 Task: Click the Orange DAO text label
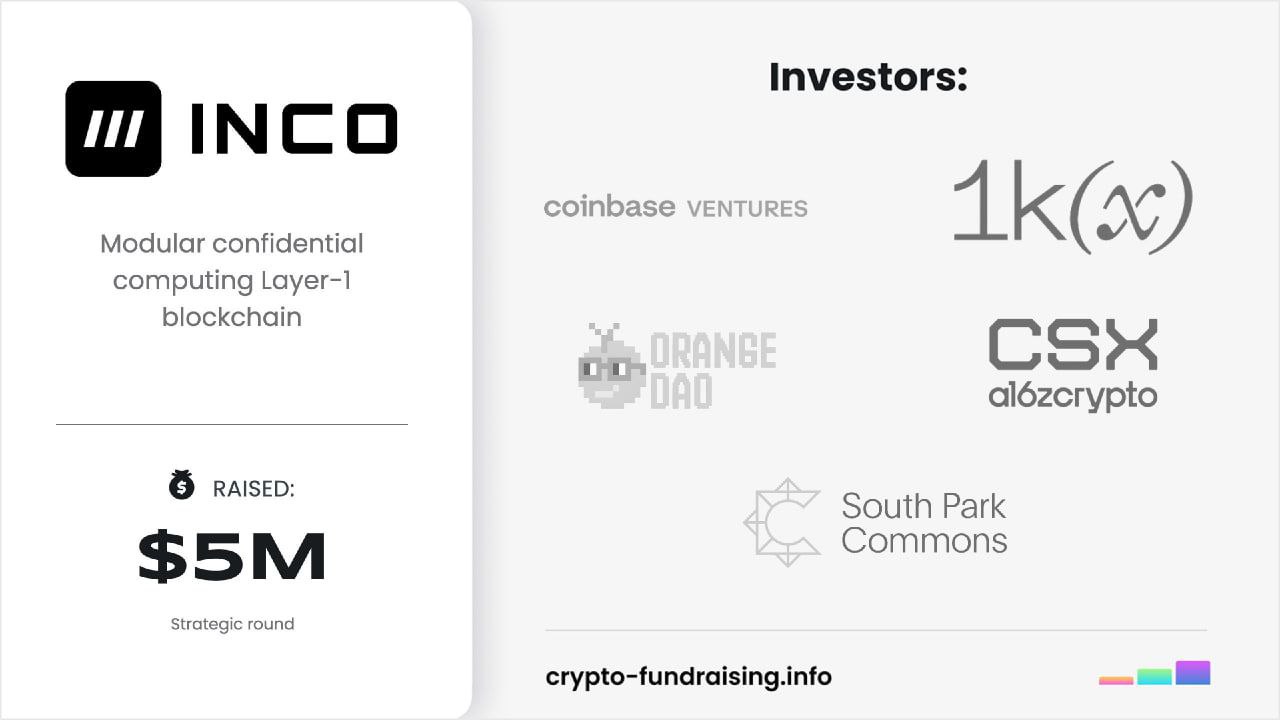(x=713, y=370)
